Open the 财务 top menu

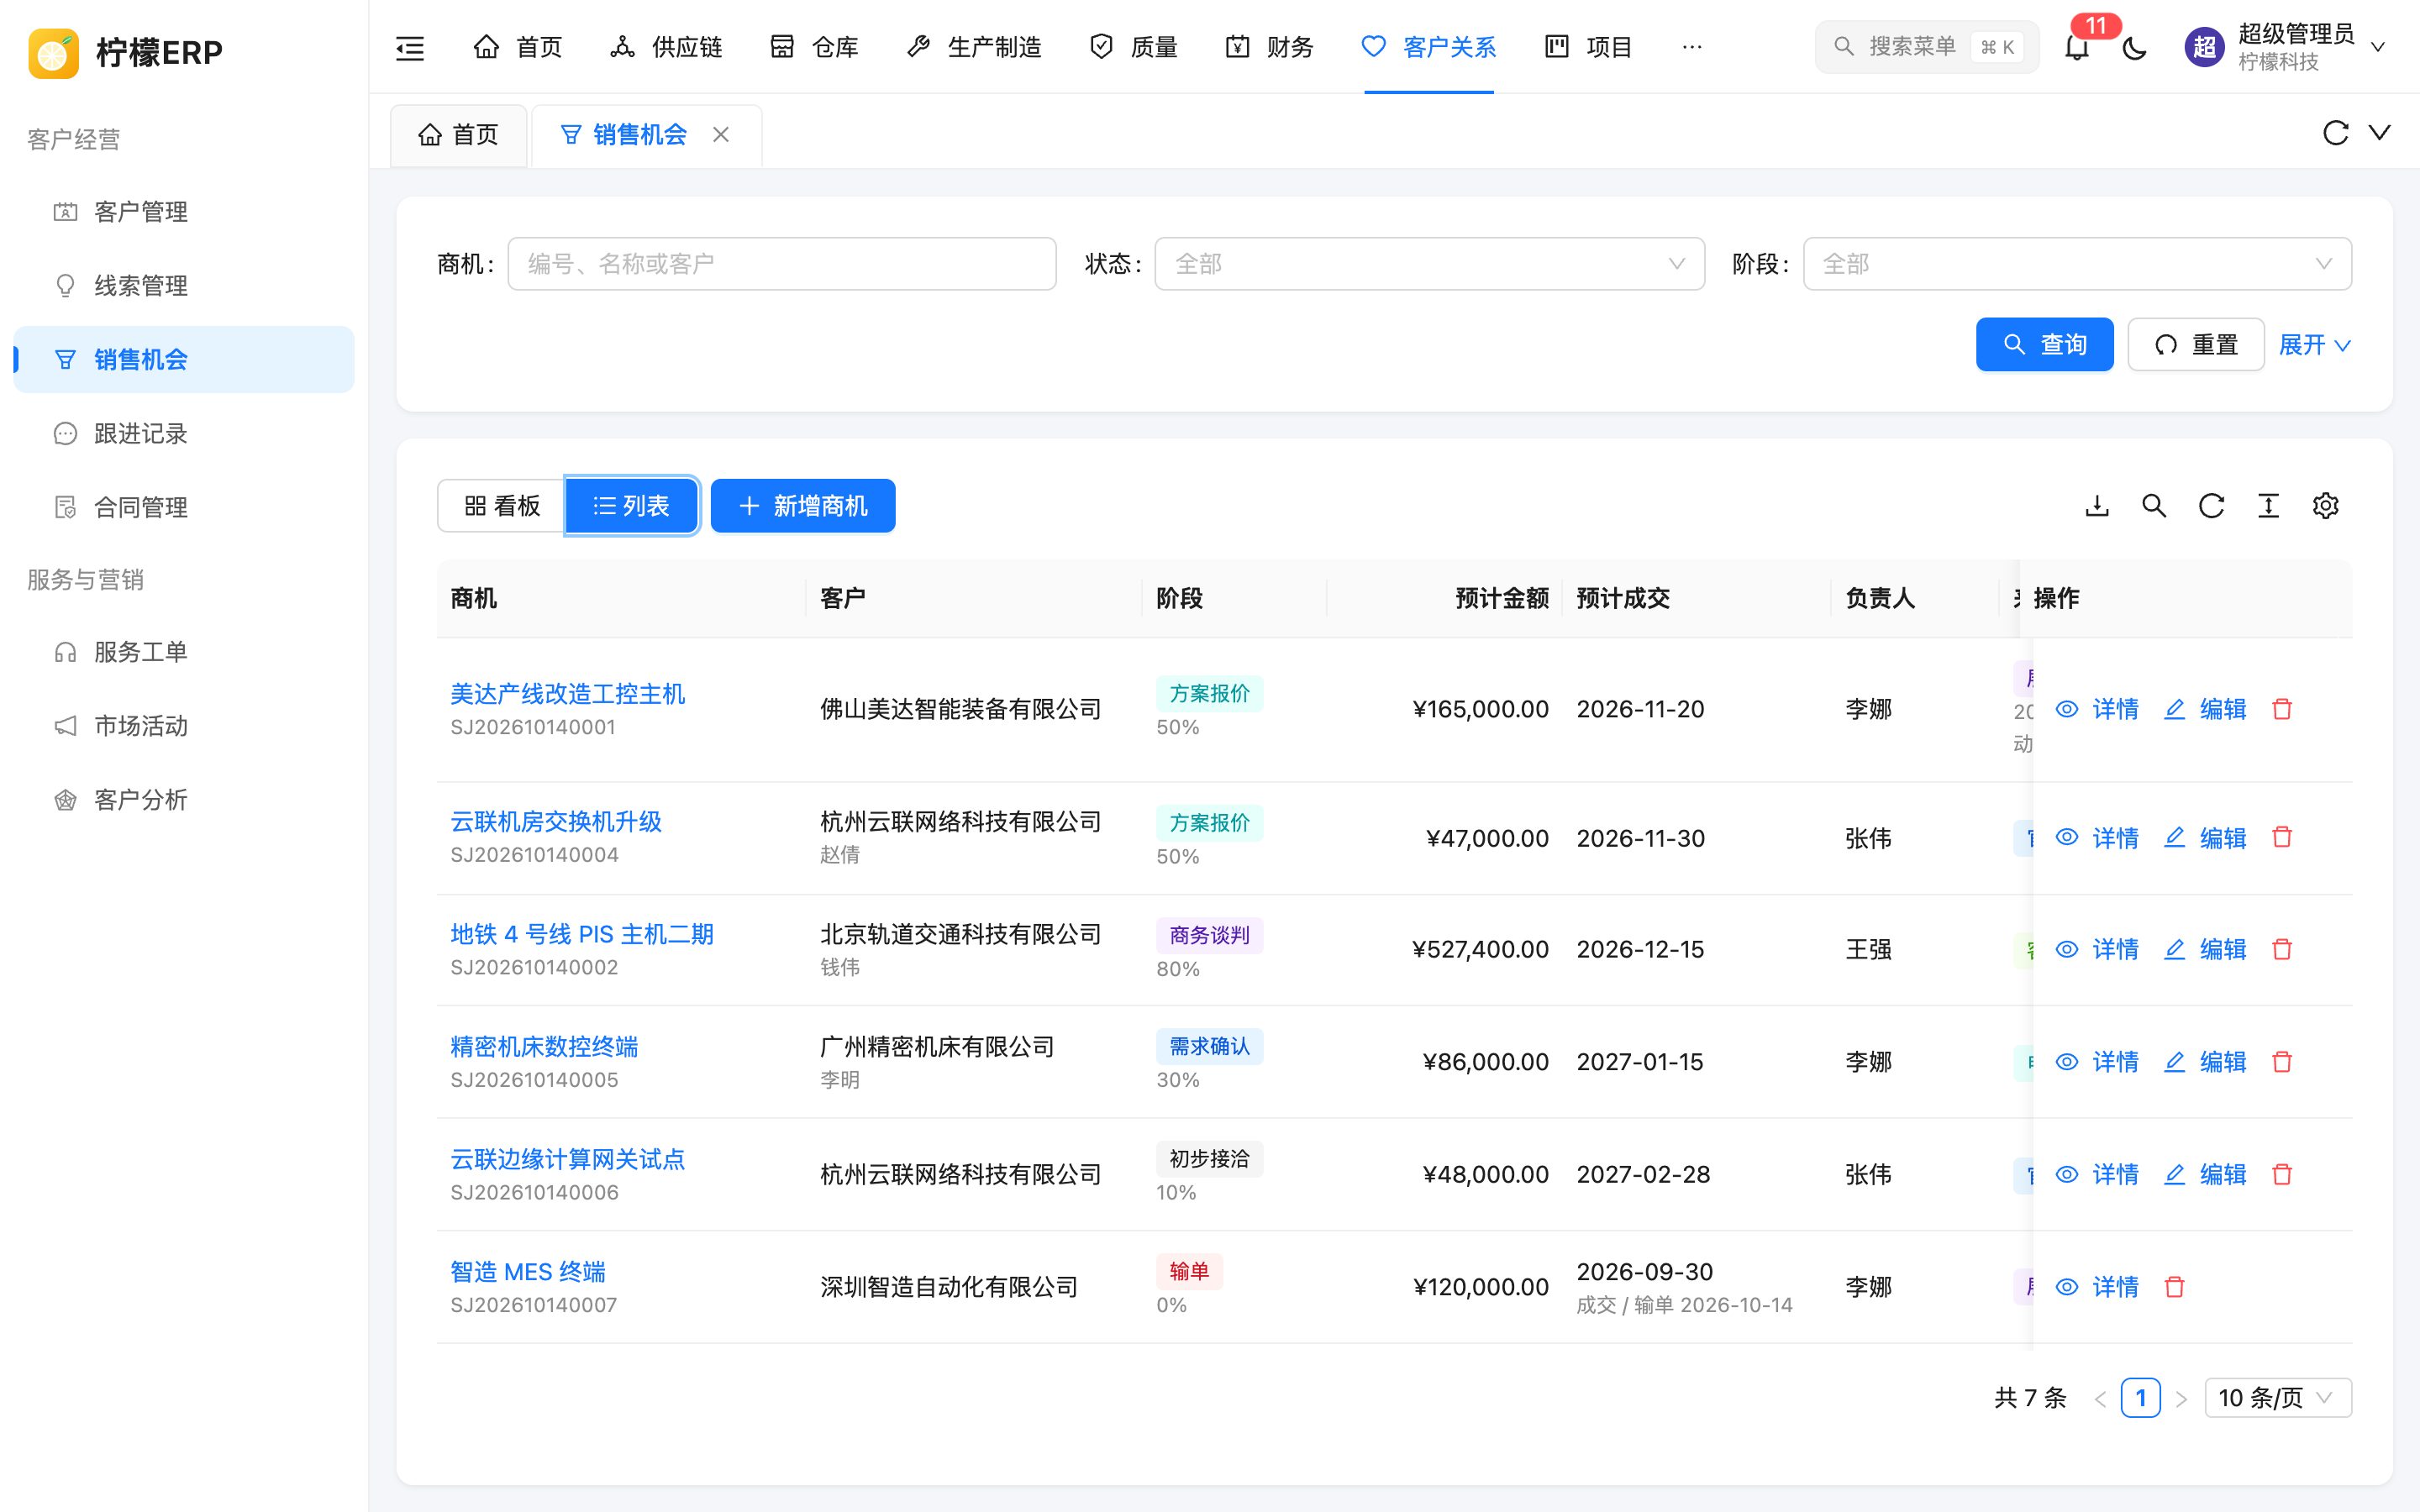1269,47
